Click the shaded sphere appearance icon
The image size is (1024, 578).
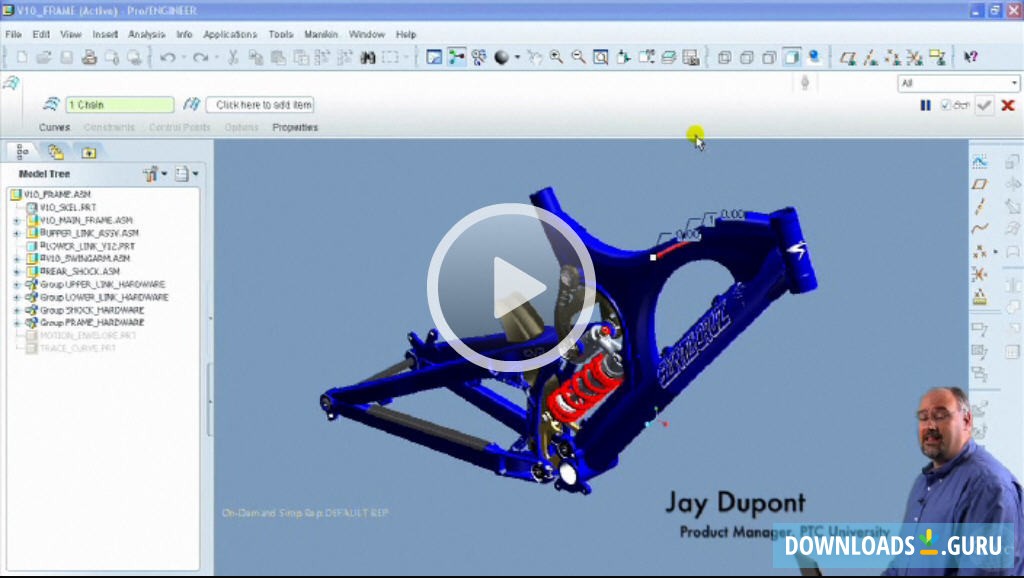[502, 57]
